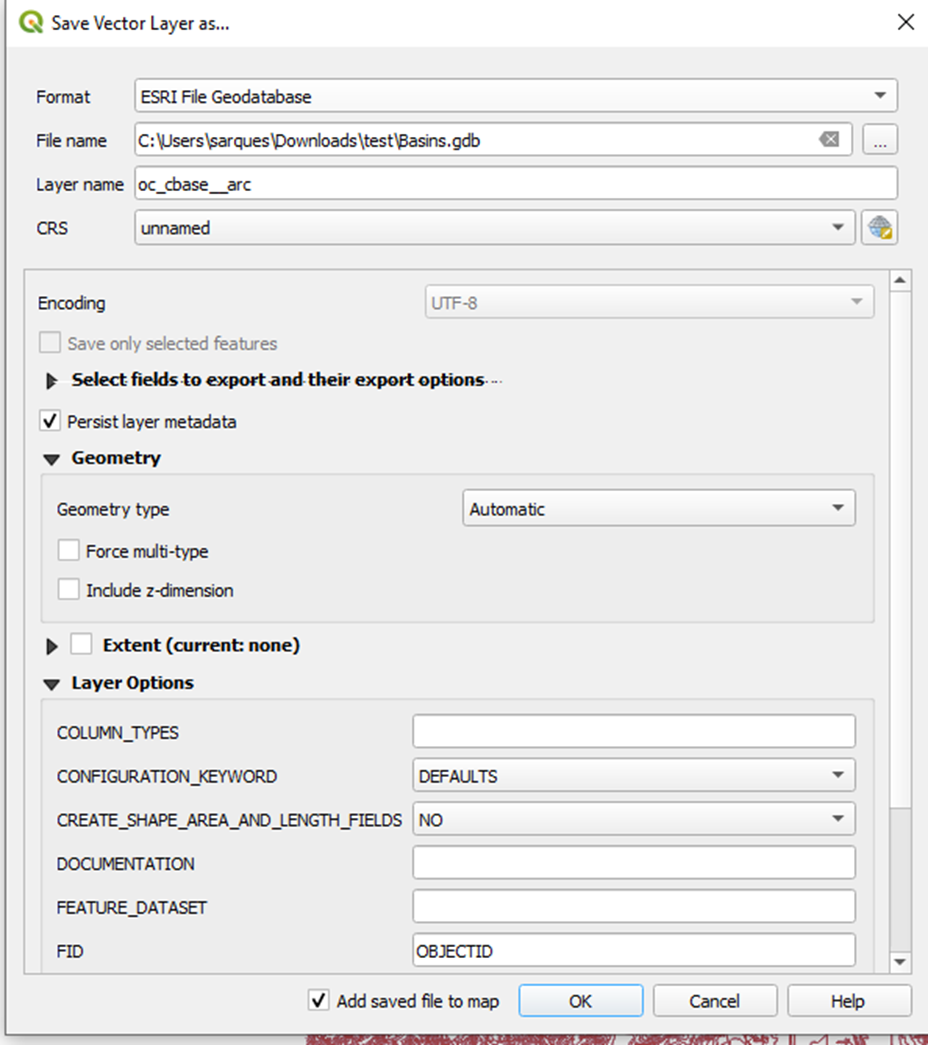Viewport: 928px width, 1045px height.
Task: Click the DOCUMENTATION input field
Action: [633, 863]
